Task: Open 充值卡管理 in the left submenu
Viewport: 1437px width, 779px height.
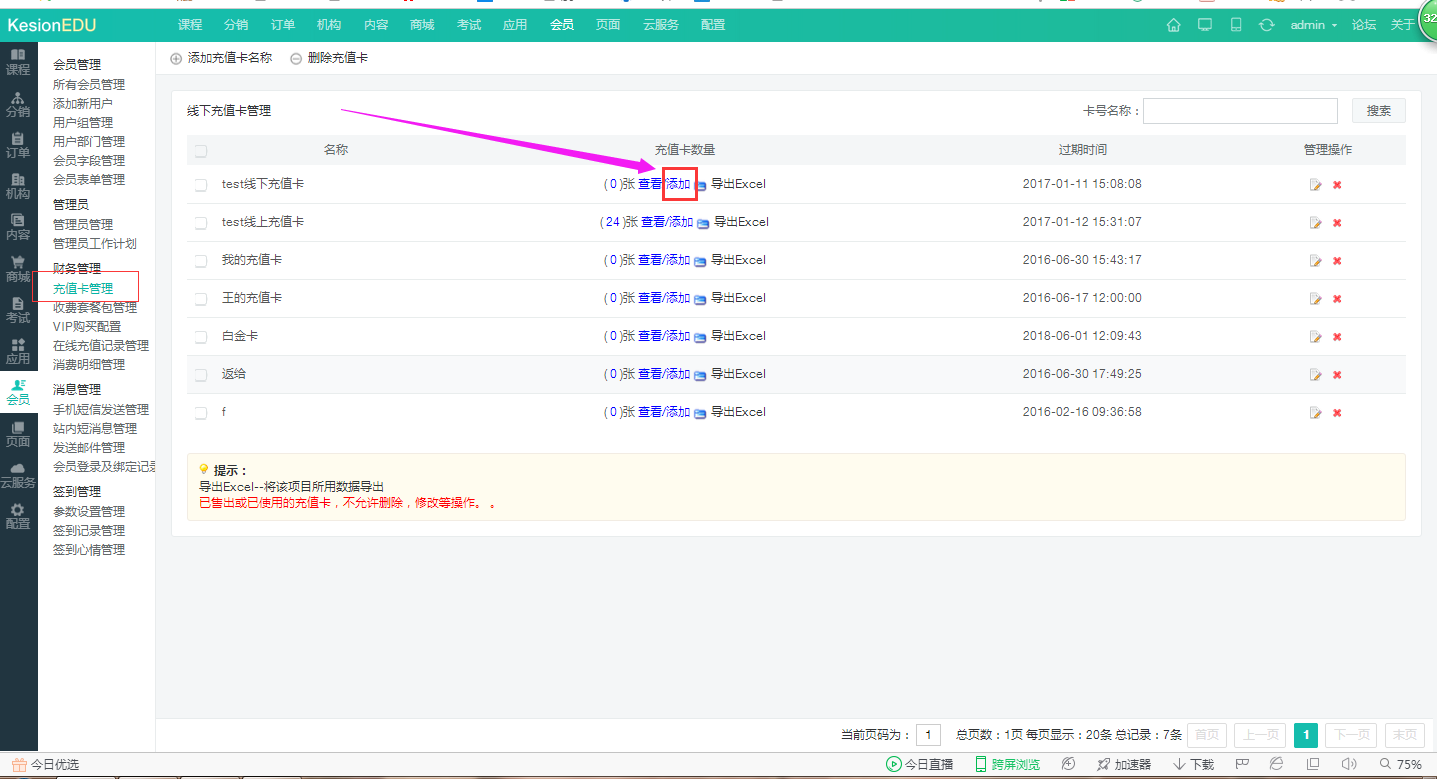Action: pyautogui.click(x=83, y=288)
